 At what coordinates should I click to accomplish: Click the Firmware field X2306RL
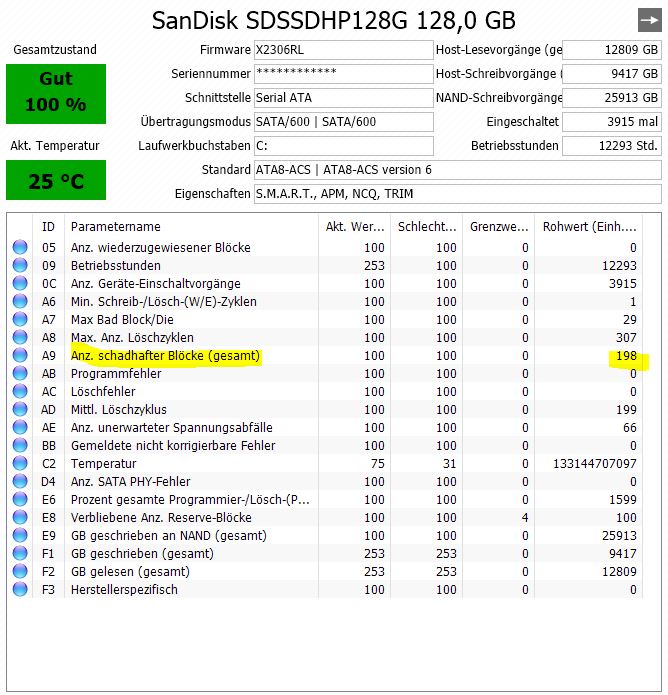pos(344,50)
